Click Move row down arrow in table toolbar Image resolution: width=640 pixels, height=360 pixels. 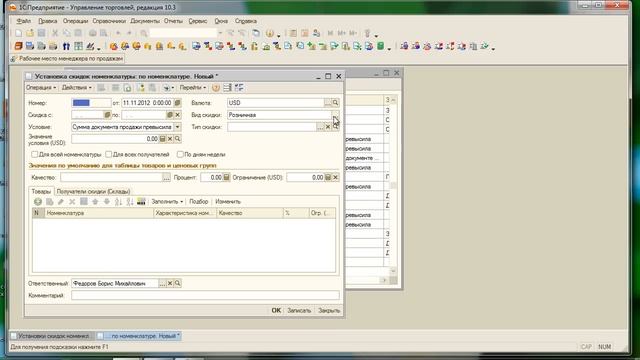107,202
